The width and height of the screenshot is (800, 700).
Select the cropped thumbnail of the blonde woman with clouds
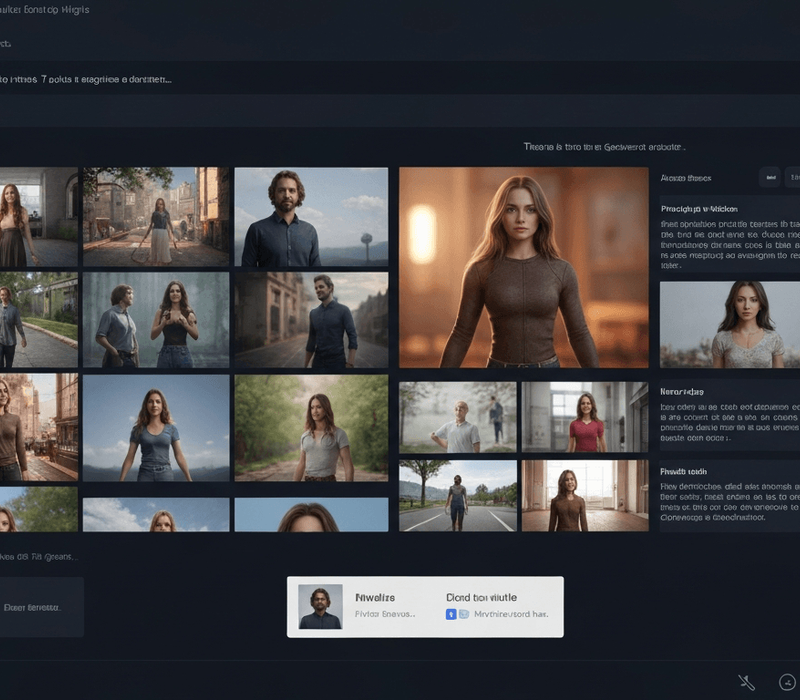pos(156,515)
